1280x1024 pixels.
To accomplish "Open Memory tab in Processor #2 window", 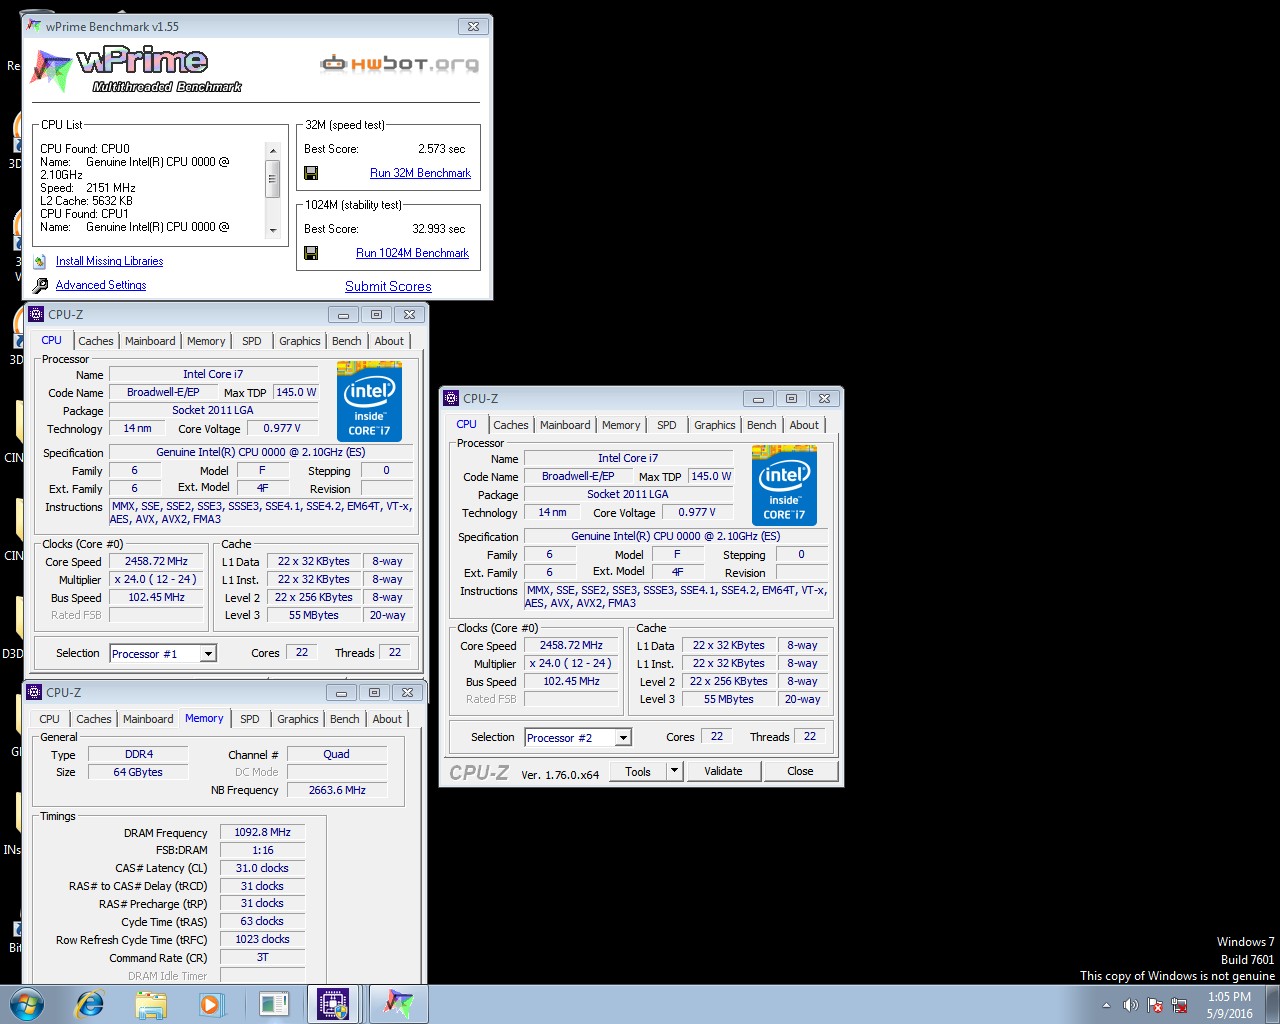I will (x=621, y=425).
